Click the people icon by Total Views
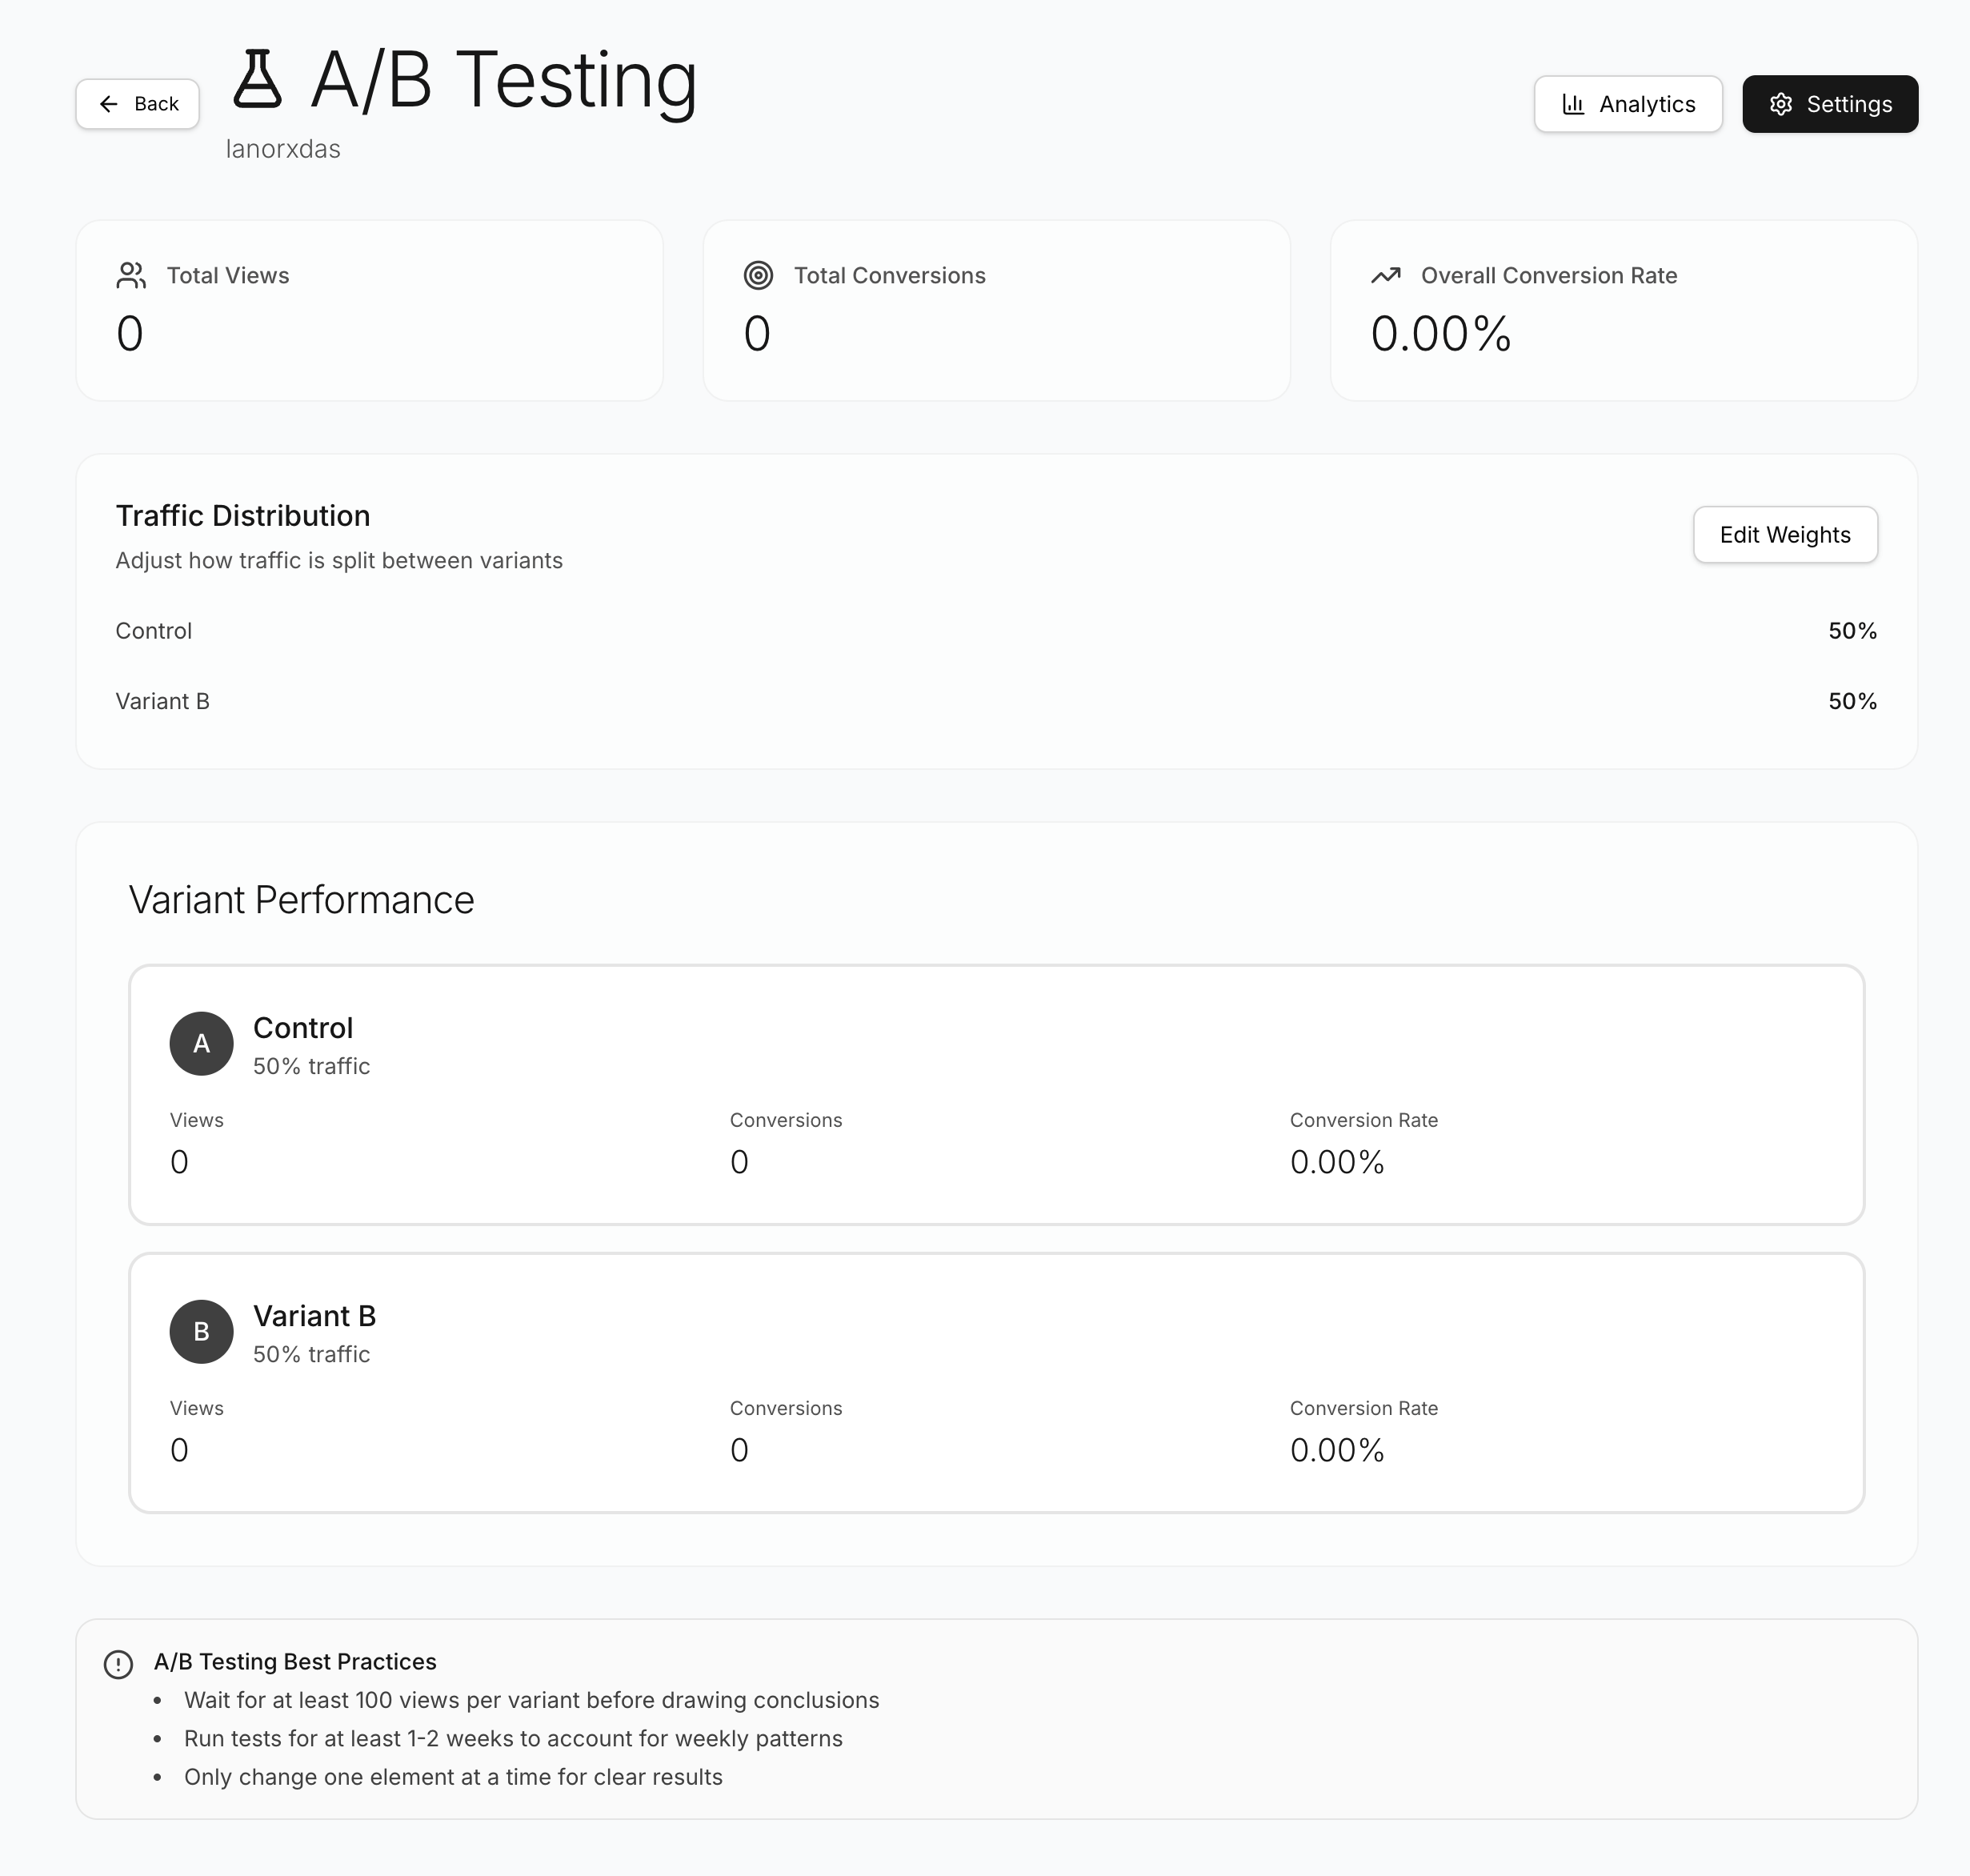Viewport: 1970px width, 1876px height. 131,276
